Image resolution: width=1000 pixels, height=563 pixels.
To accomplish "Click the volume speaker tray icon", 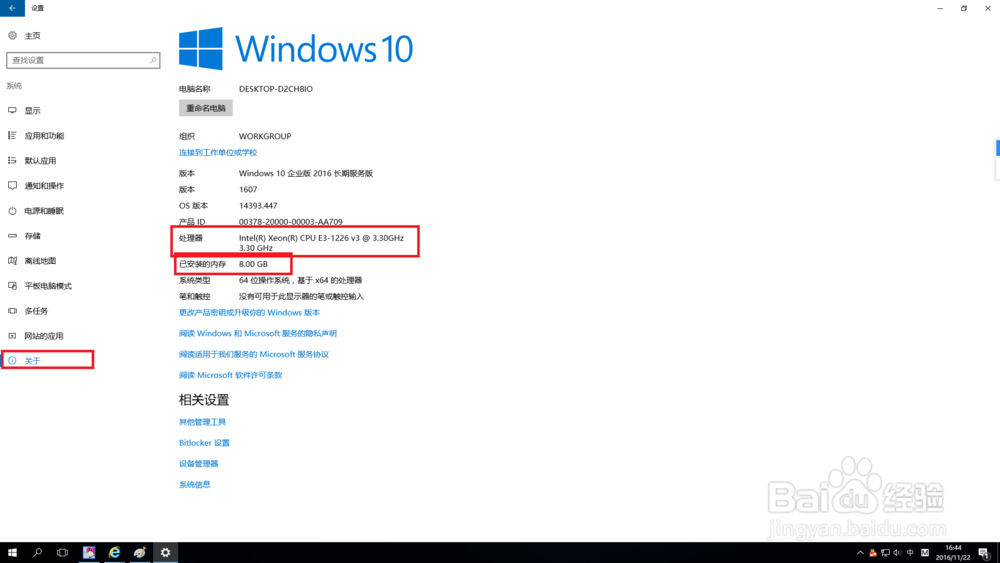I will pyautogui.click(x=897, y=553).
